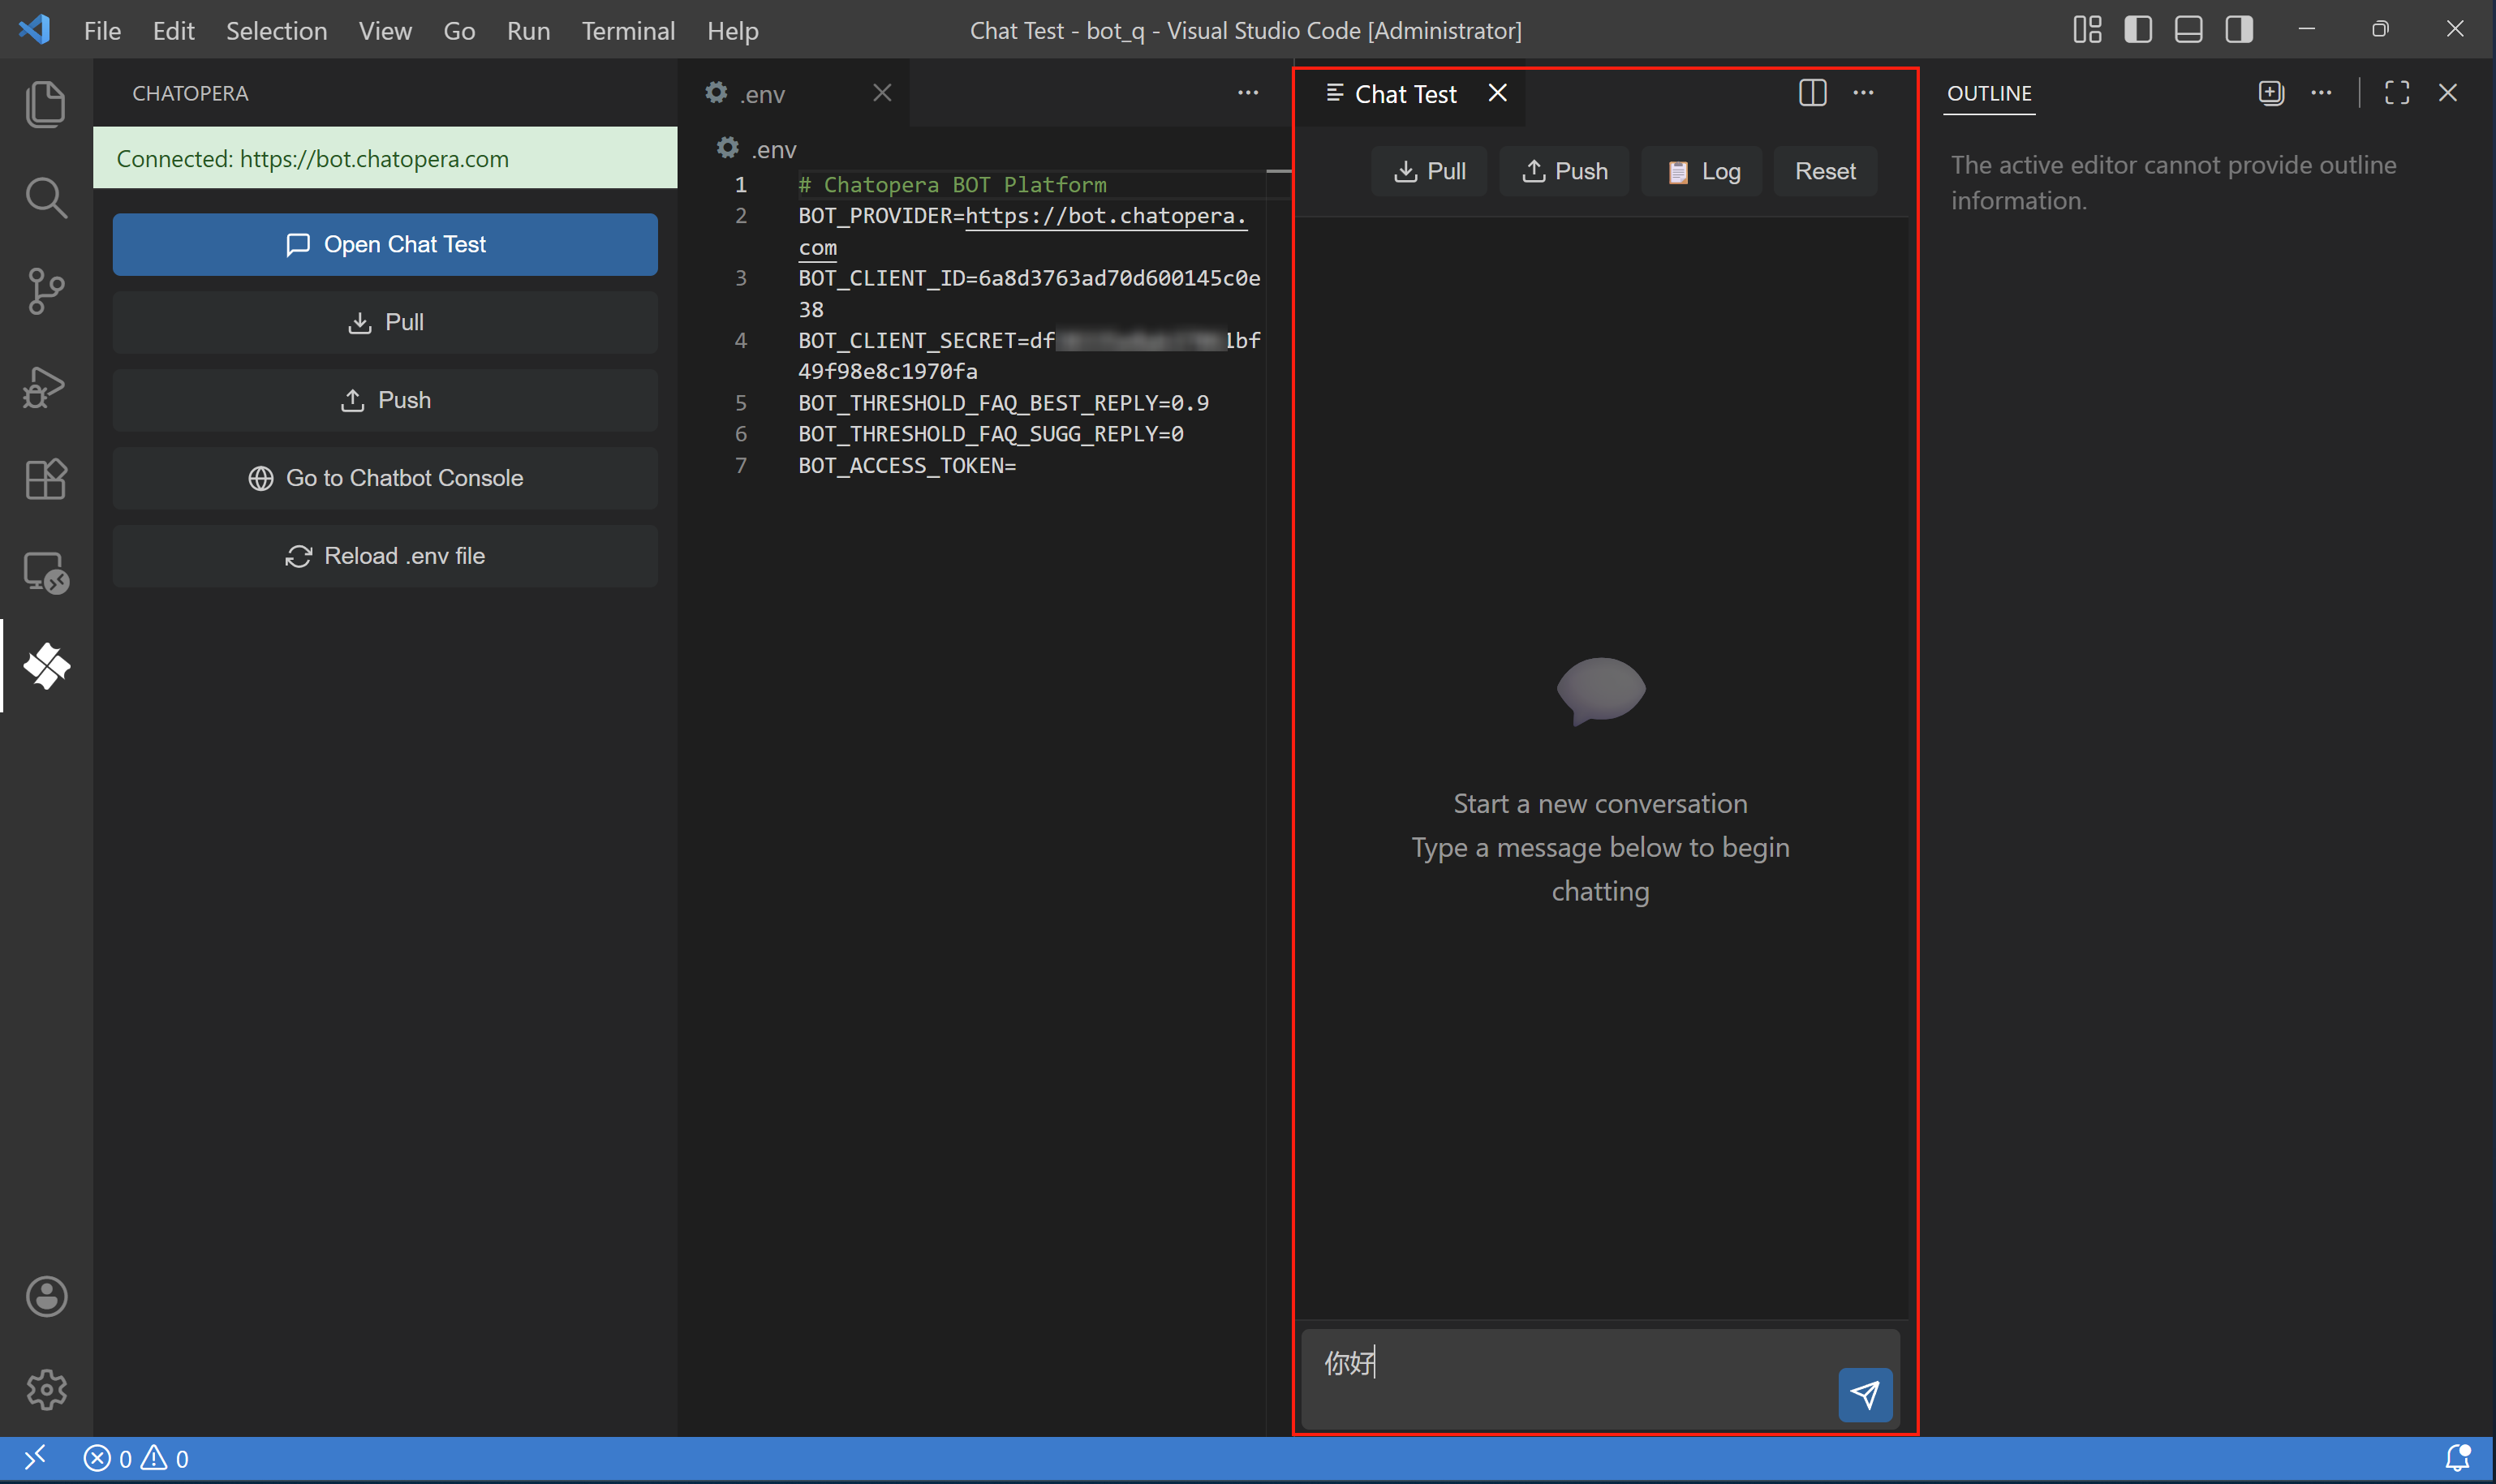2496x1484 pixels.
Task: Click the '# Chatopera BOT Platform' comment line
Action: click(x=952, y=185)
